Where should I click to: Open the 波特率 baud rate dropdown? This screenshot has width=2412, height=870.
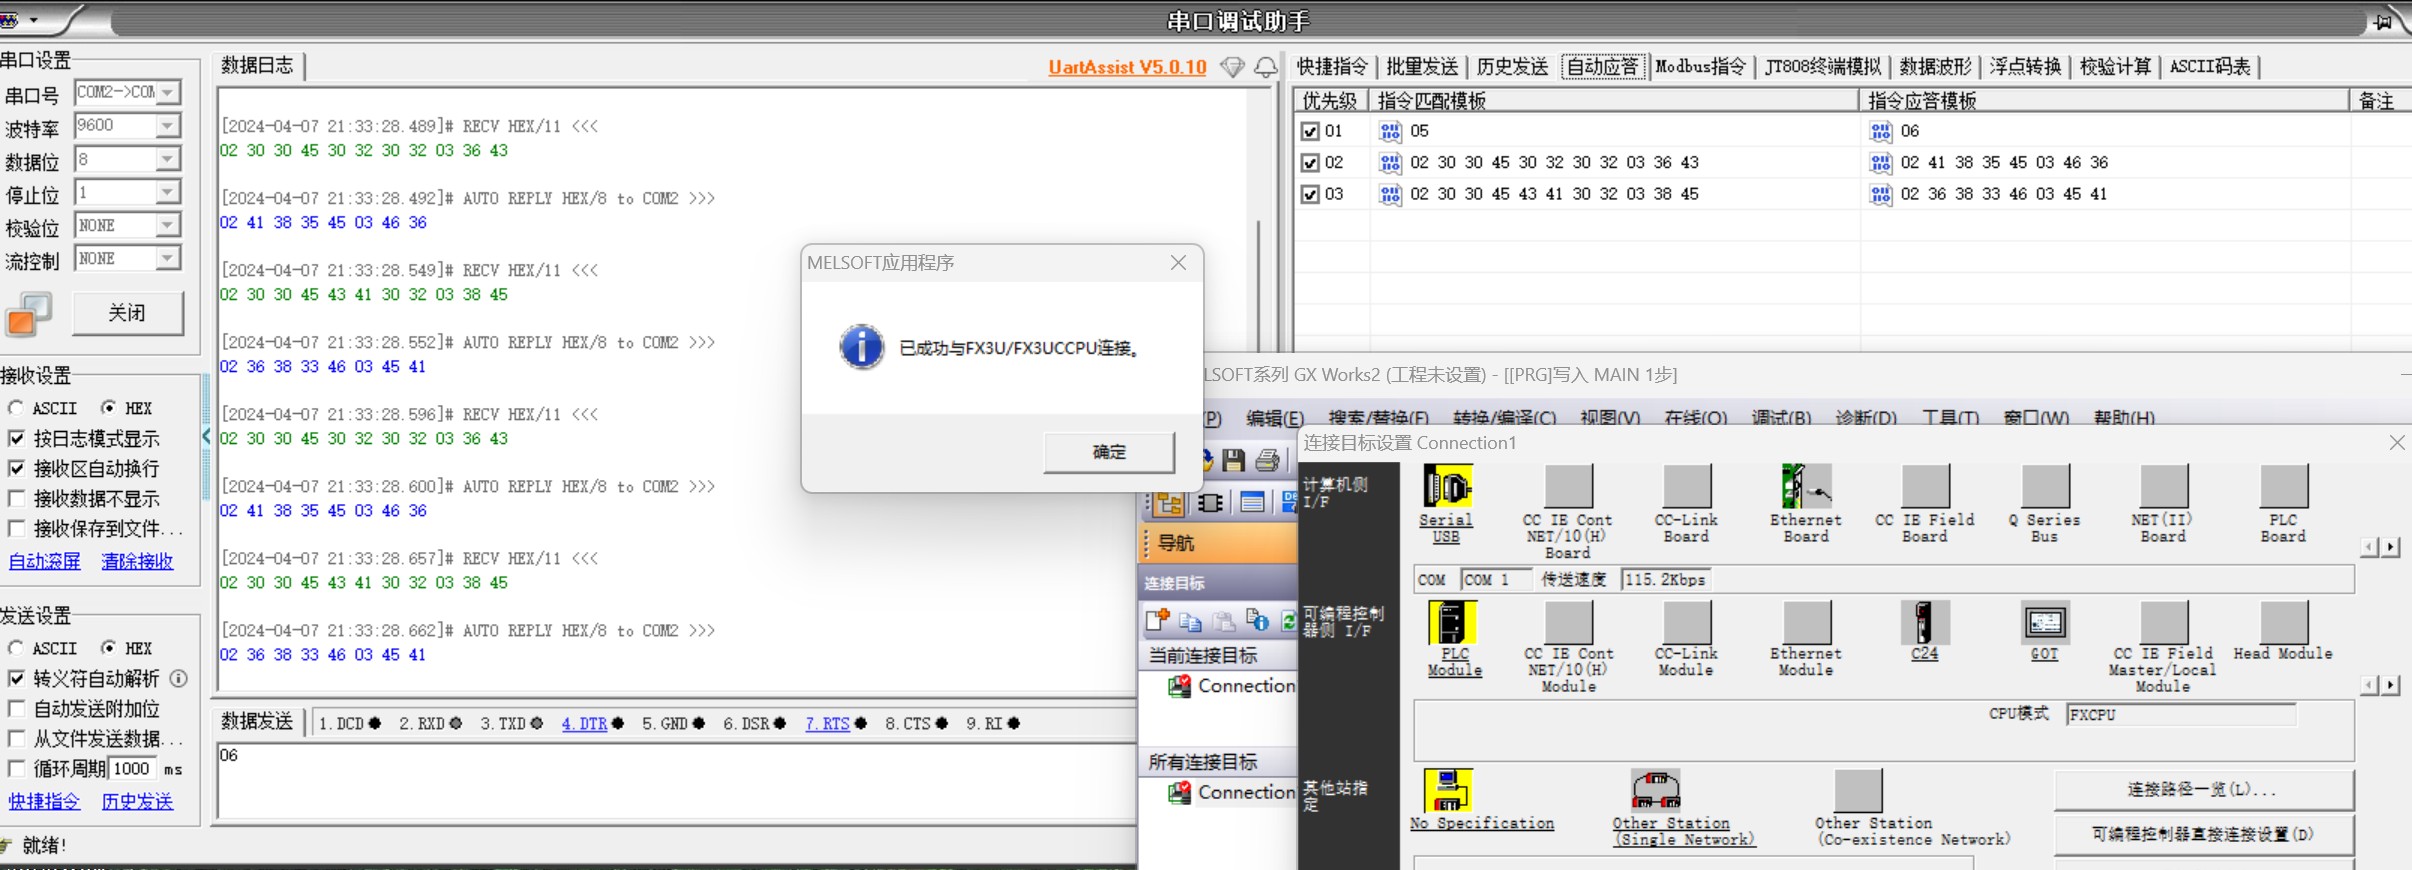[168, 125]
